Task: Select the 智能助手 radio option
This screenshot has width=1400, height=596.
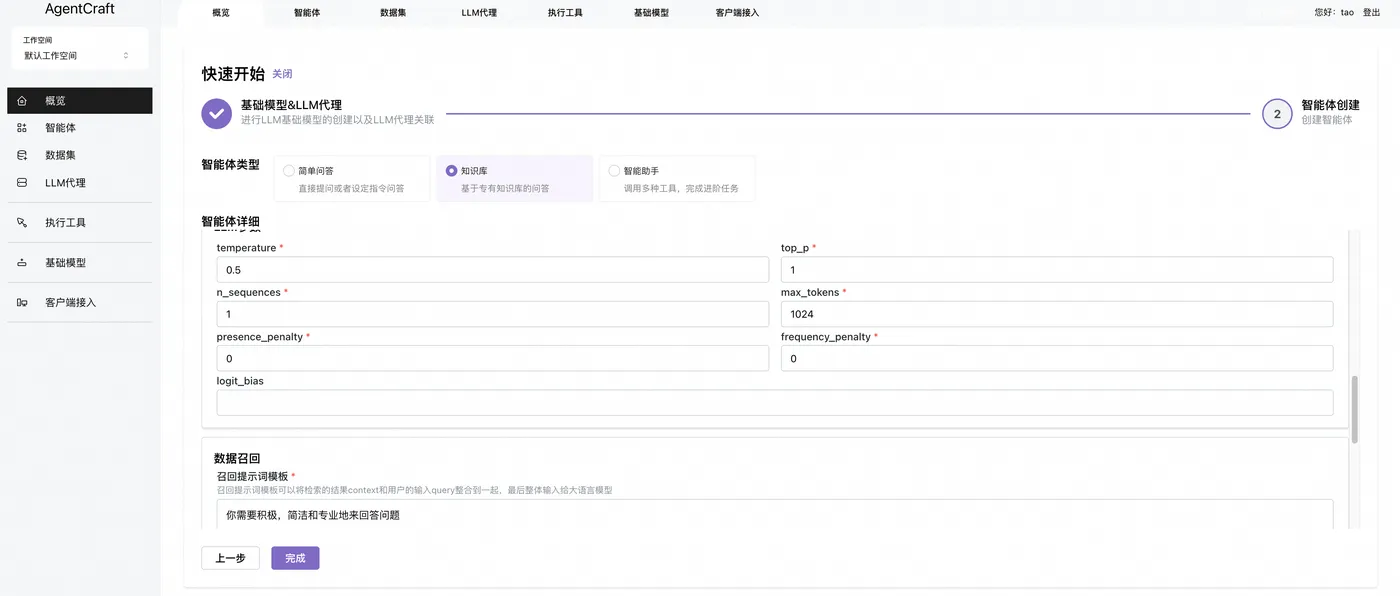Action: point(614,171)
